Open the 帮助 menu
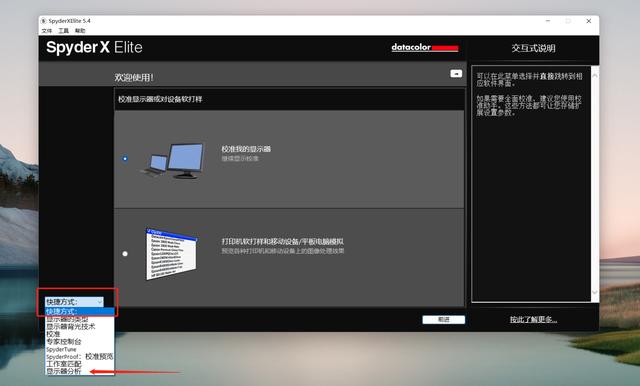 [x=80, y=31]
